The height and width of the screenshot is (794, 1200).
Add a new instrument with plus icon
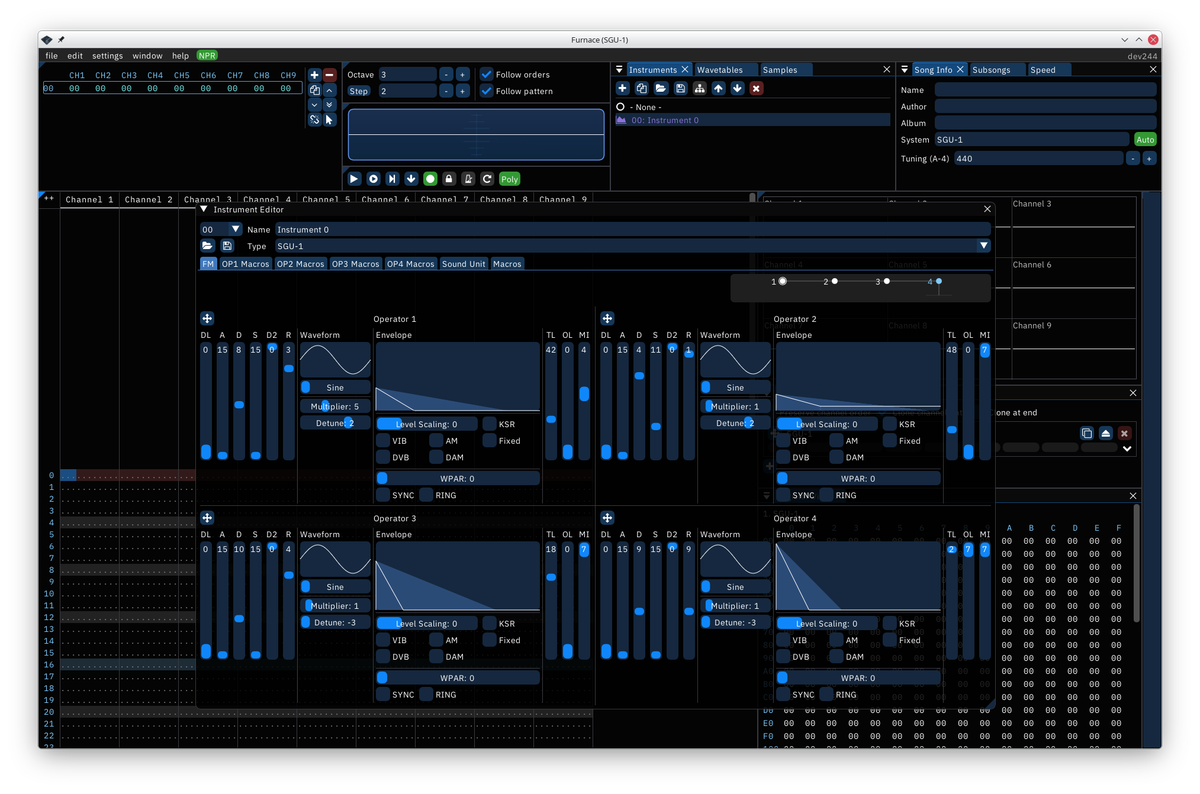point(622,89)
